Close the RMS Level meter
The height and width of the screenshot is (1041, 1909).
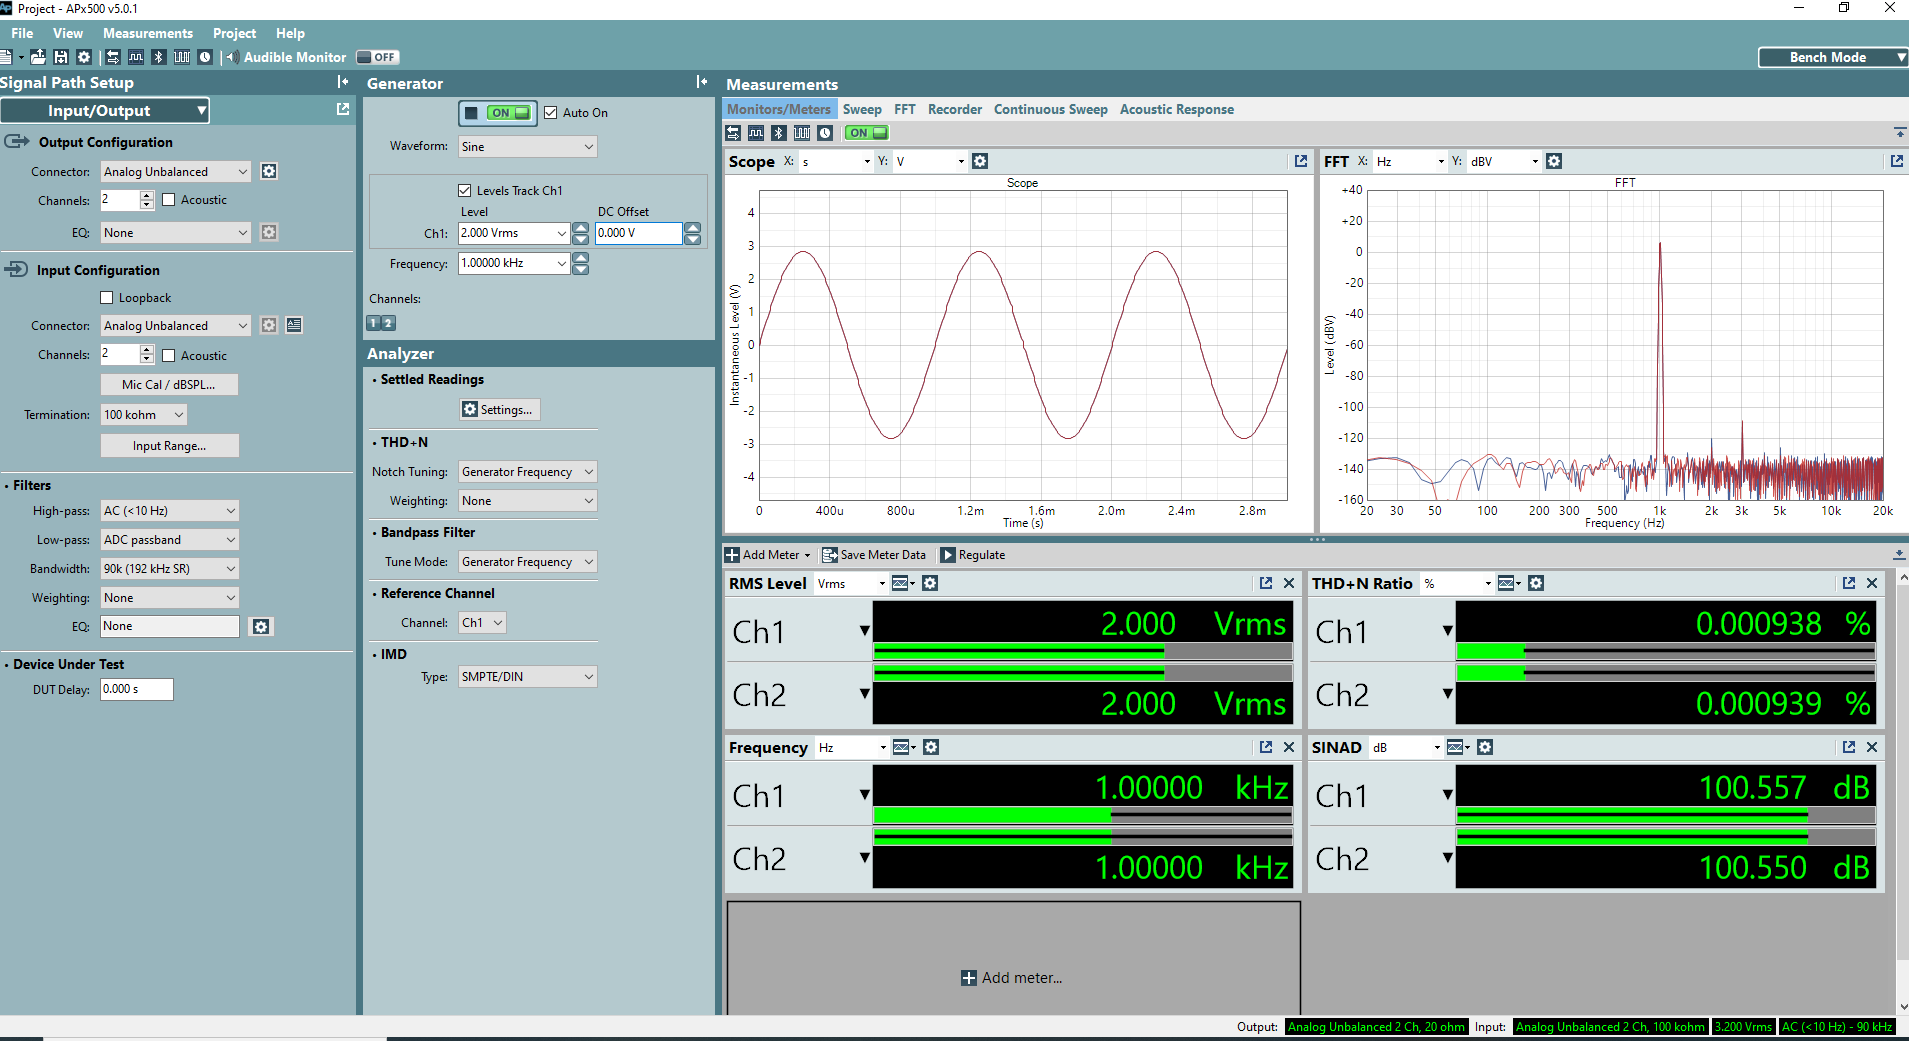(1289, 583)
